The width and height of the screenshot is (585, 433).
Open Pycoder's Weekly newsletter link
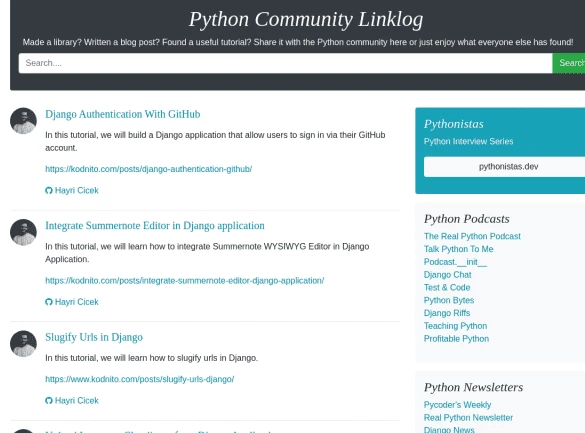(x=457, y=405)
